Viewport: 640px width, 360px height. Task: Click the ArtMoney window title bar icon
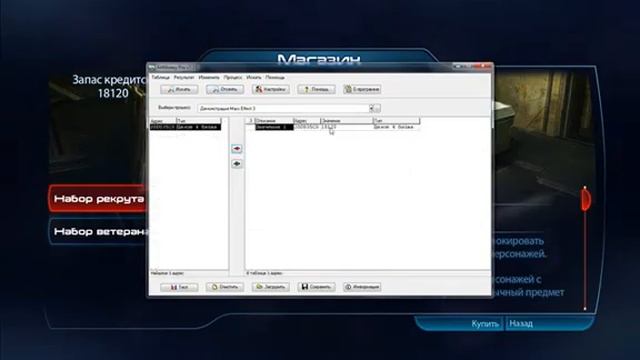[152, 67]
